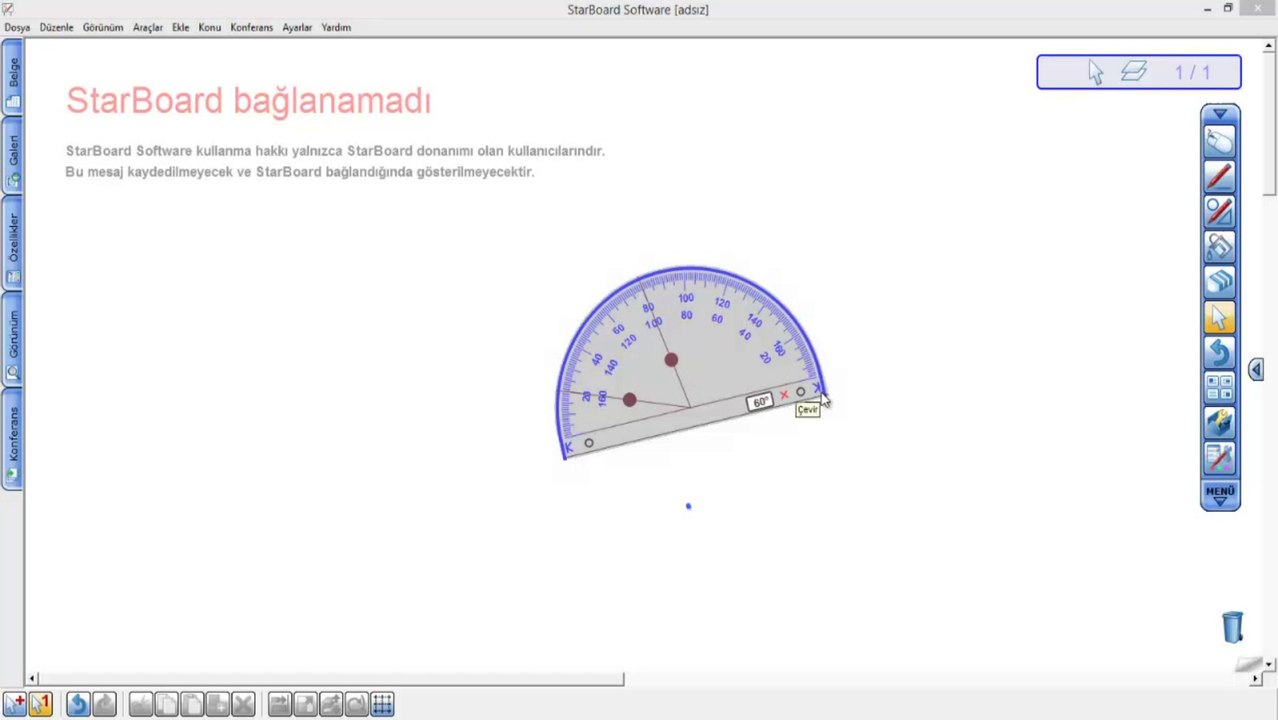Image resolution: width=1278 pixels, height=720 pixels.
Task: Click the 60° angle label on protractor
Action: tap(760, 402)
